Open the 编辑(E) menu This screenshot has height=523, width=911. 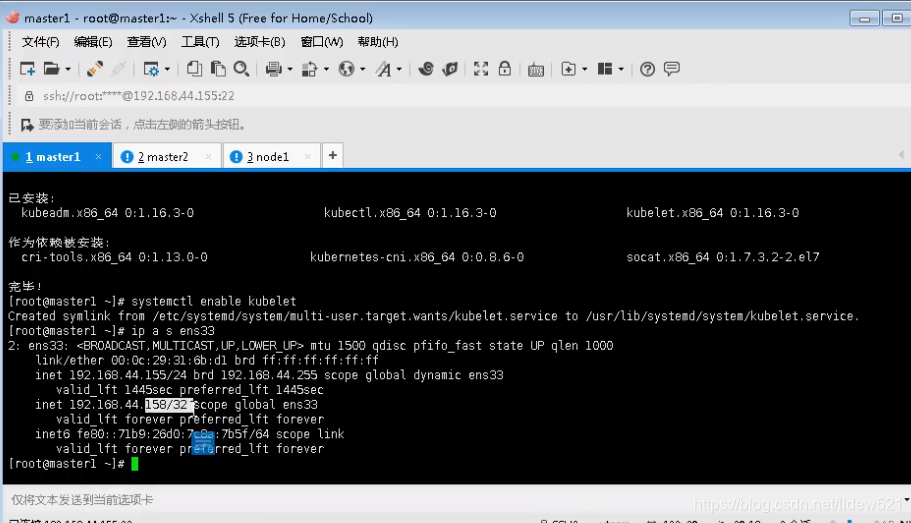point(93,42)
